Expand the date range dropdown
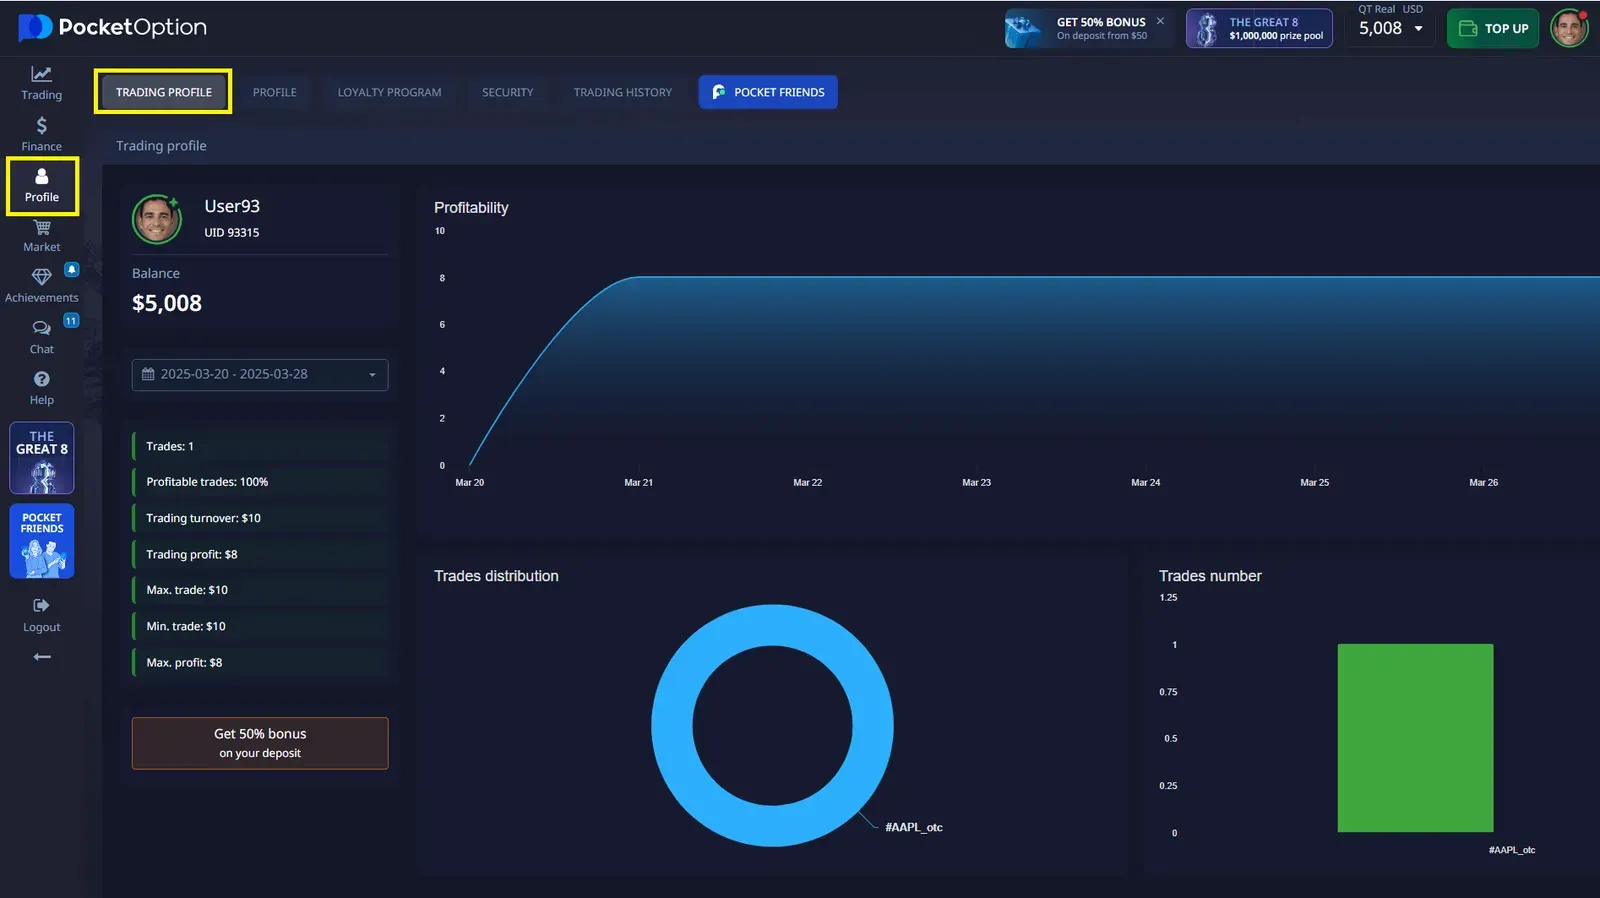This screenshot has width=1600, height=898. pos(260,375)
